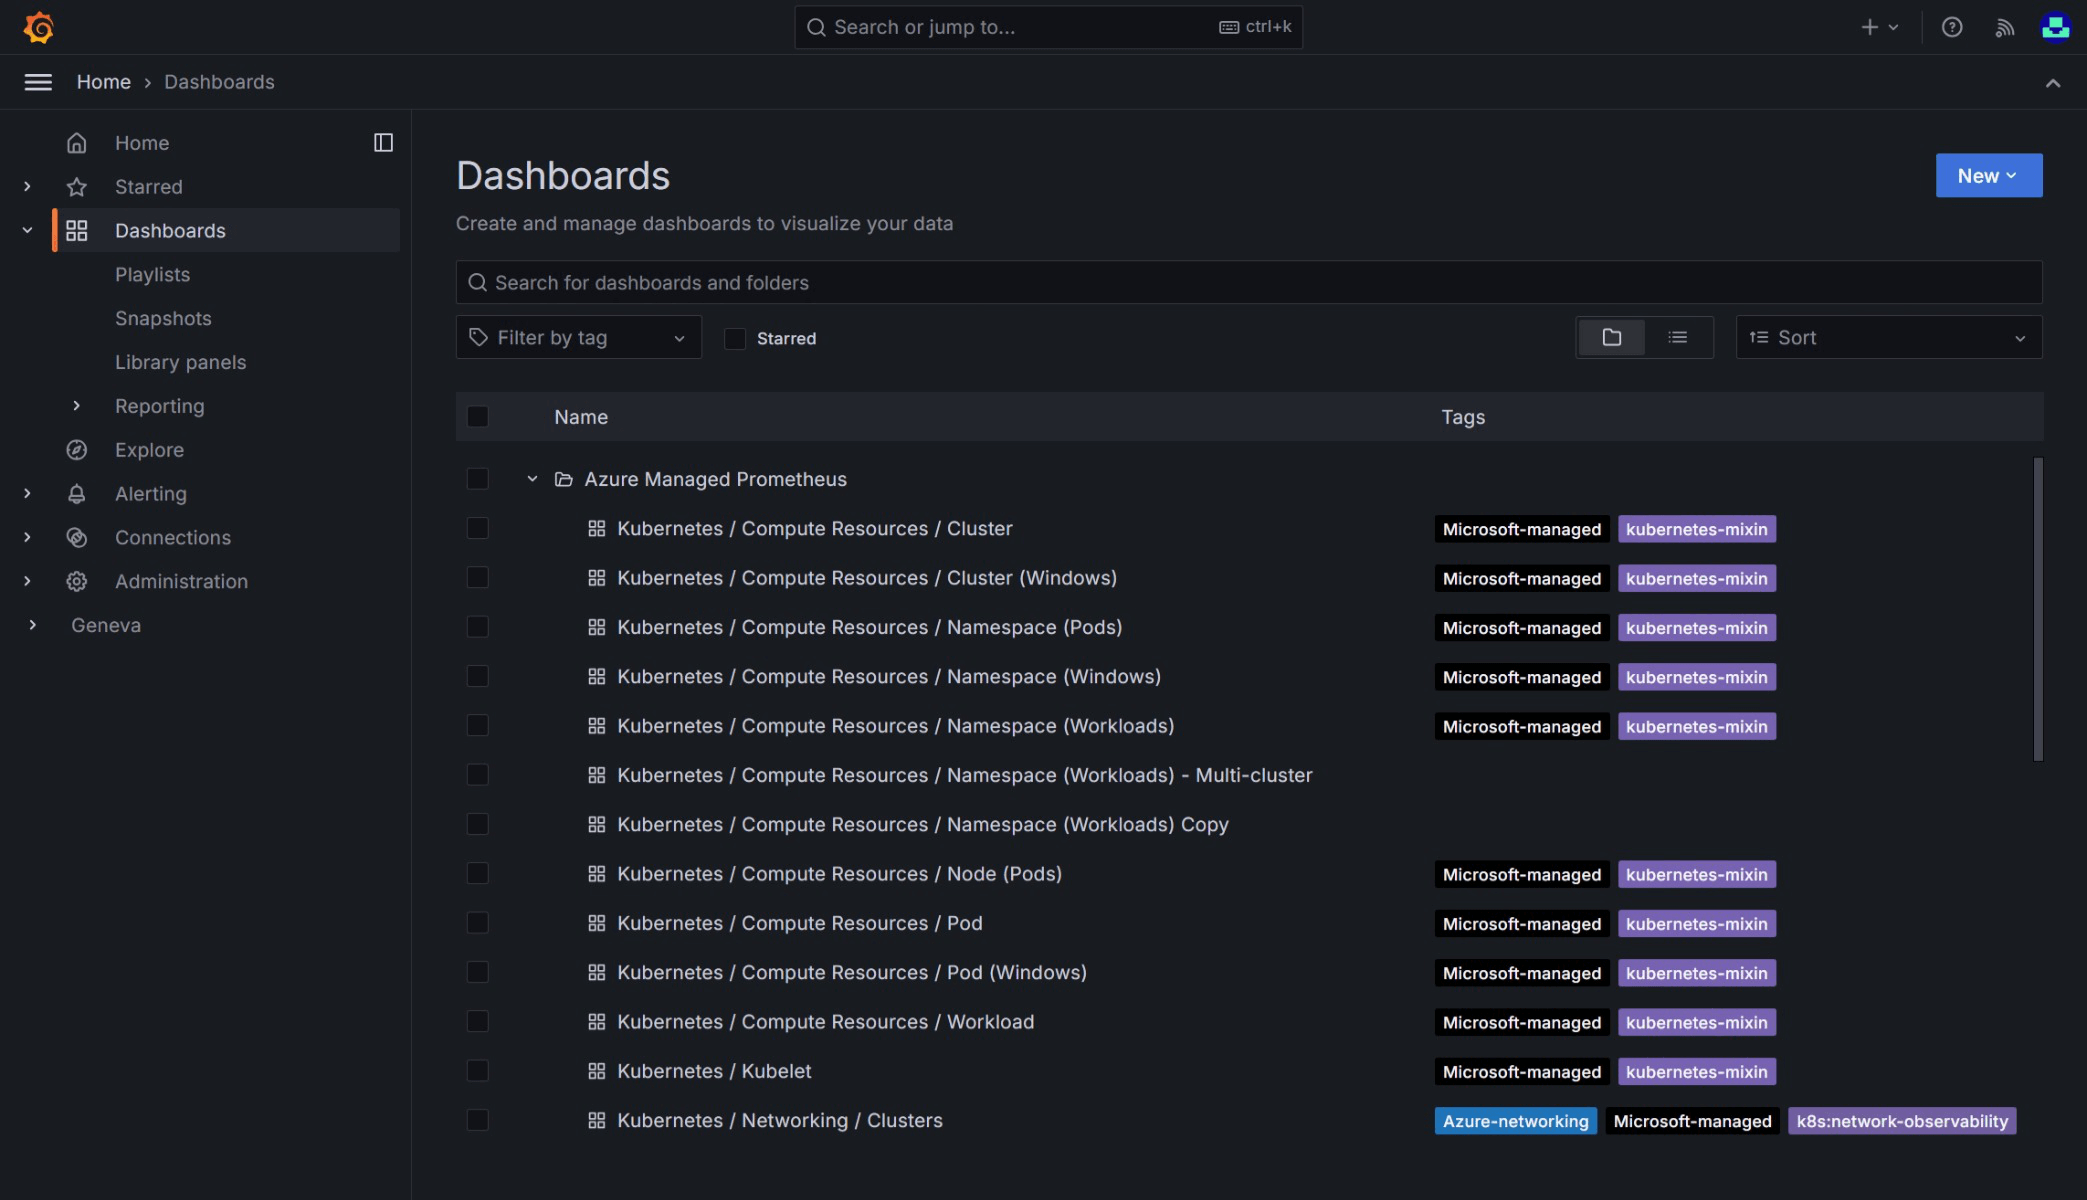Go to Library panels menu item
This screenshot has width=2087, height=1200.
tap(180, 362)
